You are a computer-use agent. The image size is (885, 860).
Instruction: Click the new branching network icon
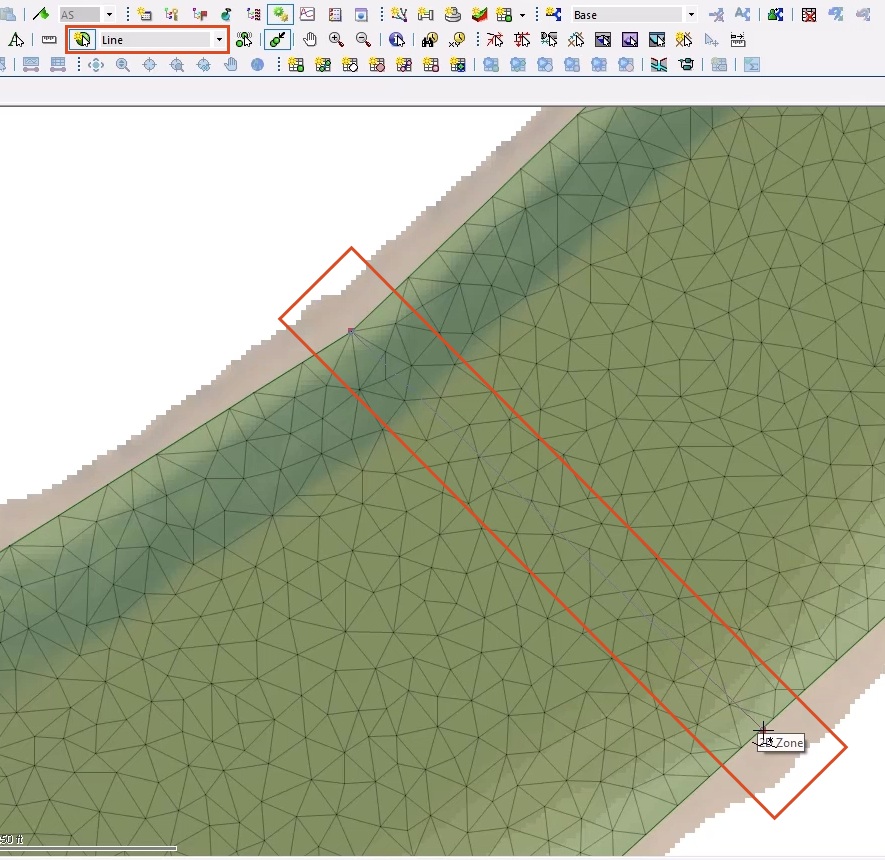(x=399, y=14)
